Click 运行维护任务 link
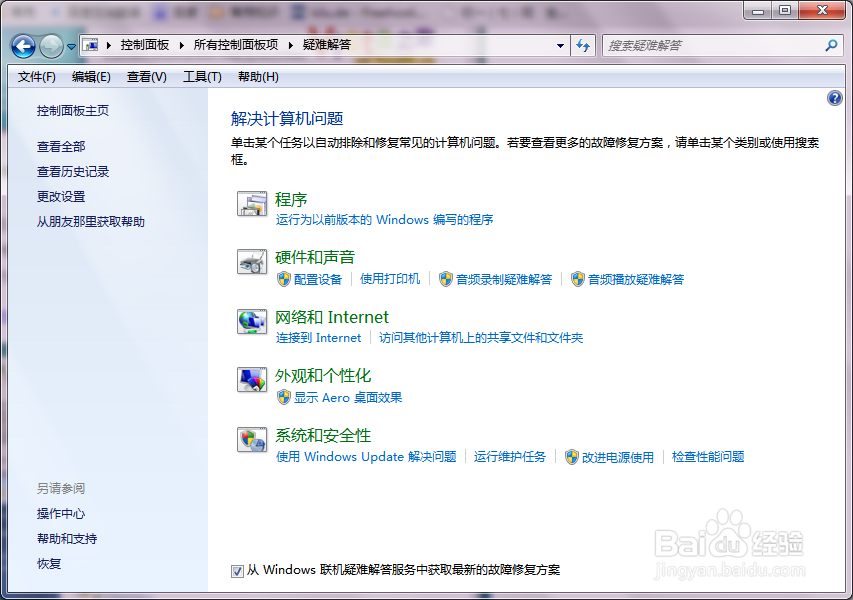This screenshot has width=853, height=600. pos(510,456)
